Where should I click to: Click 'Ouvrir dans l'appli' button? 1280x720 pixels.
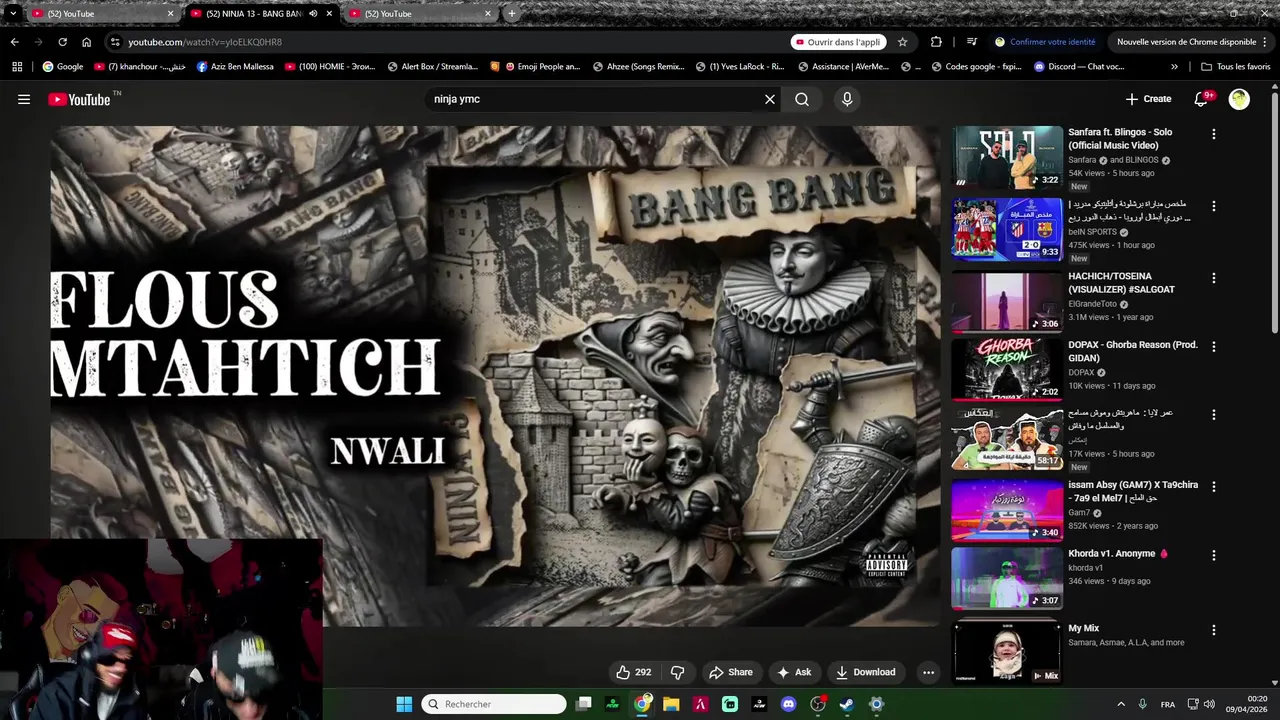click(838, 42)
